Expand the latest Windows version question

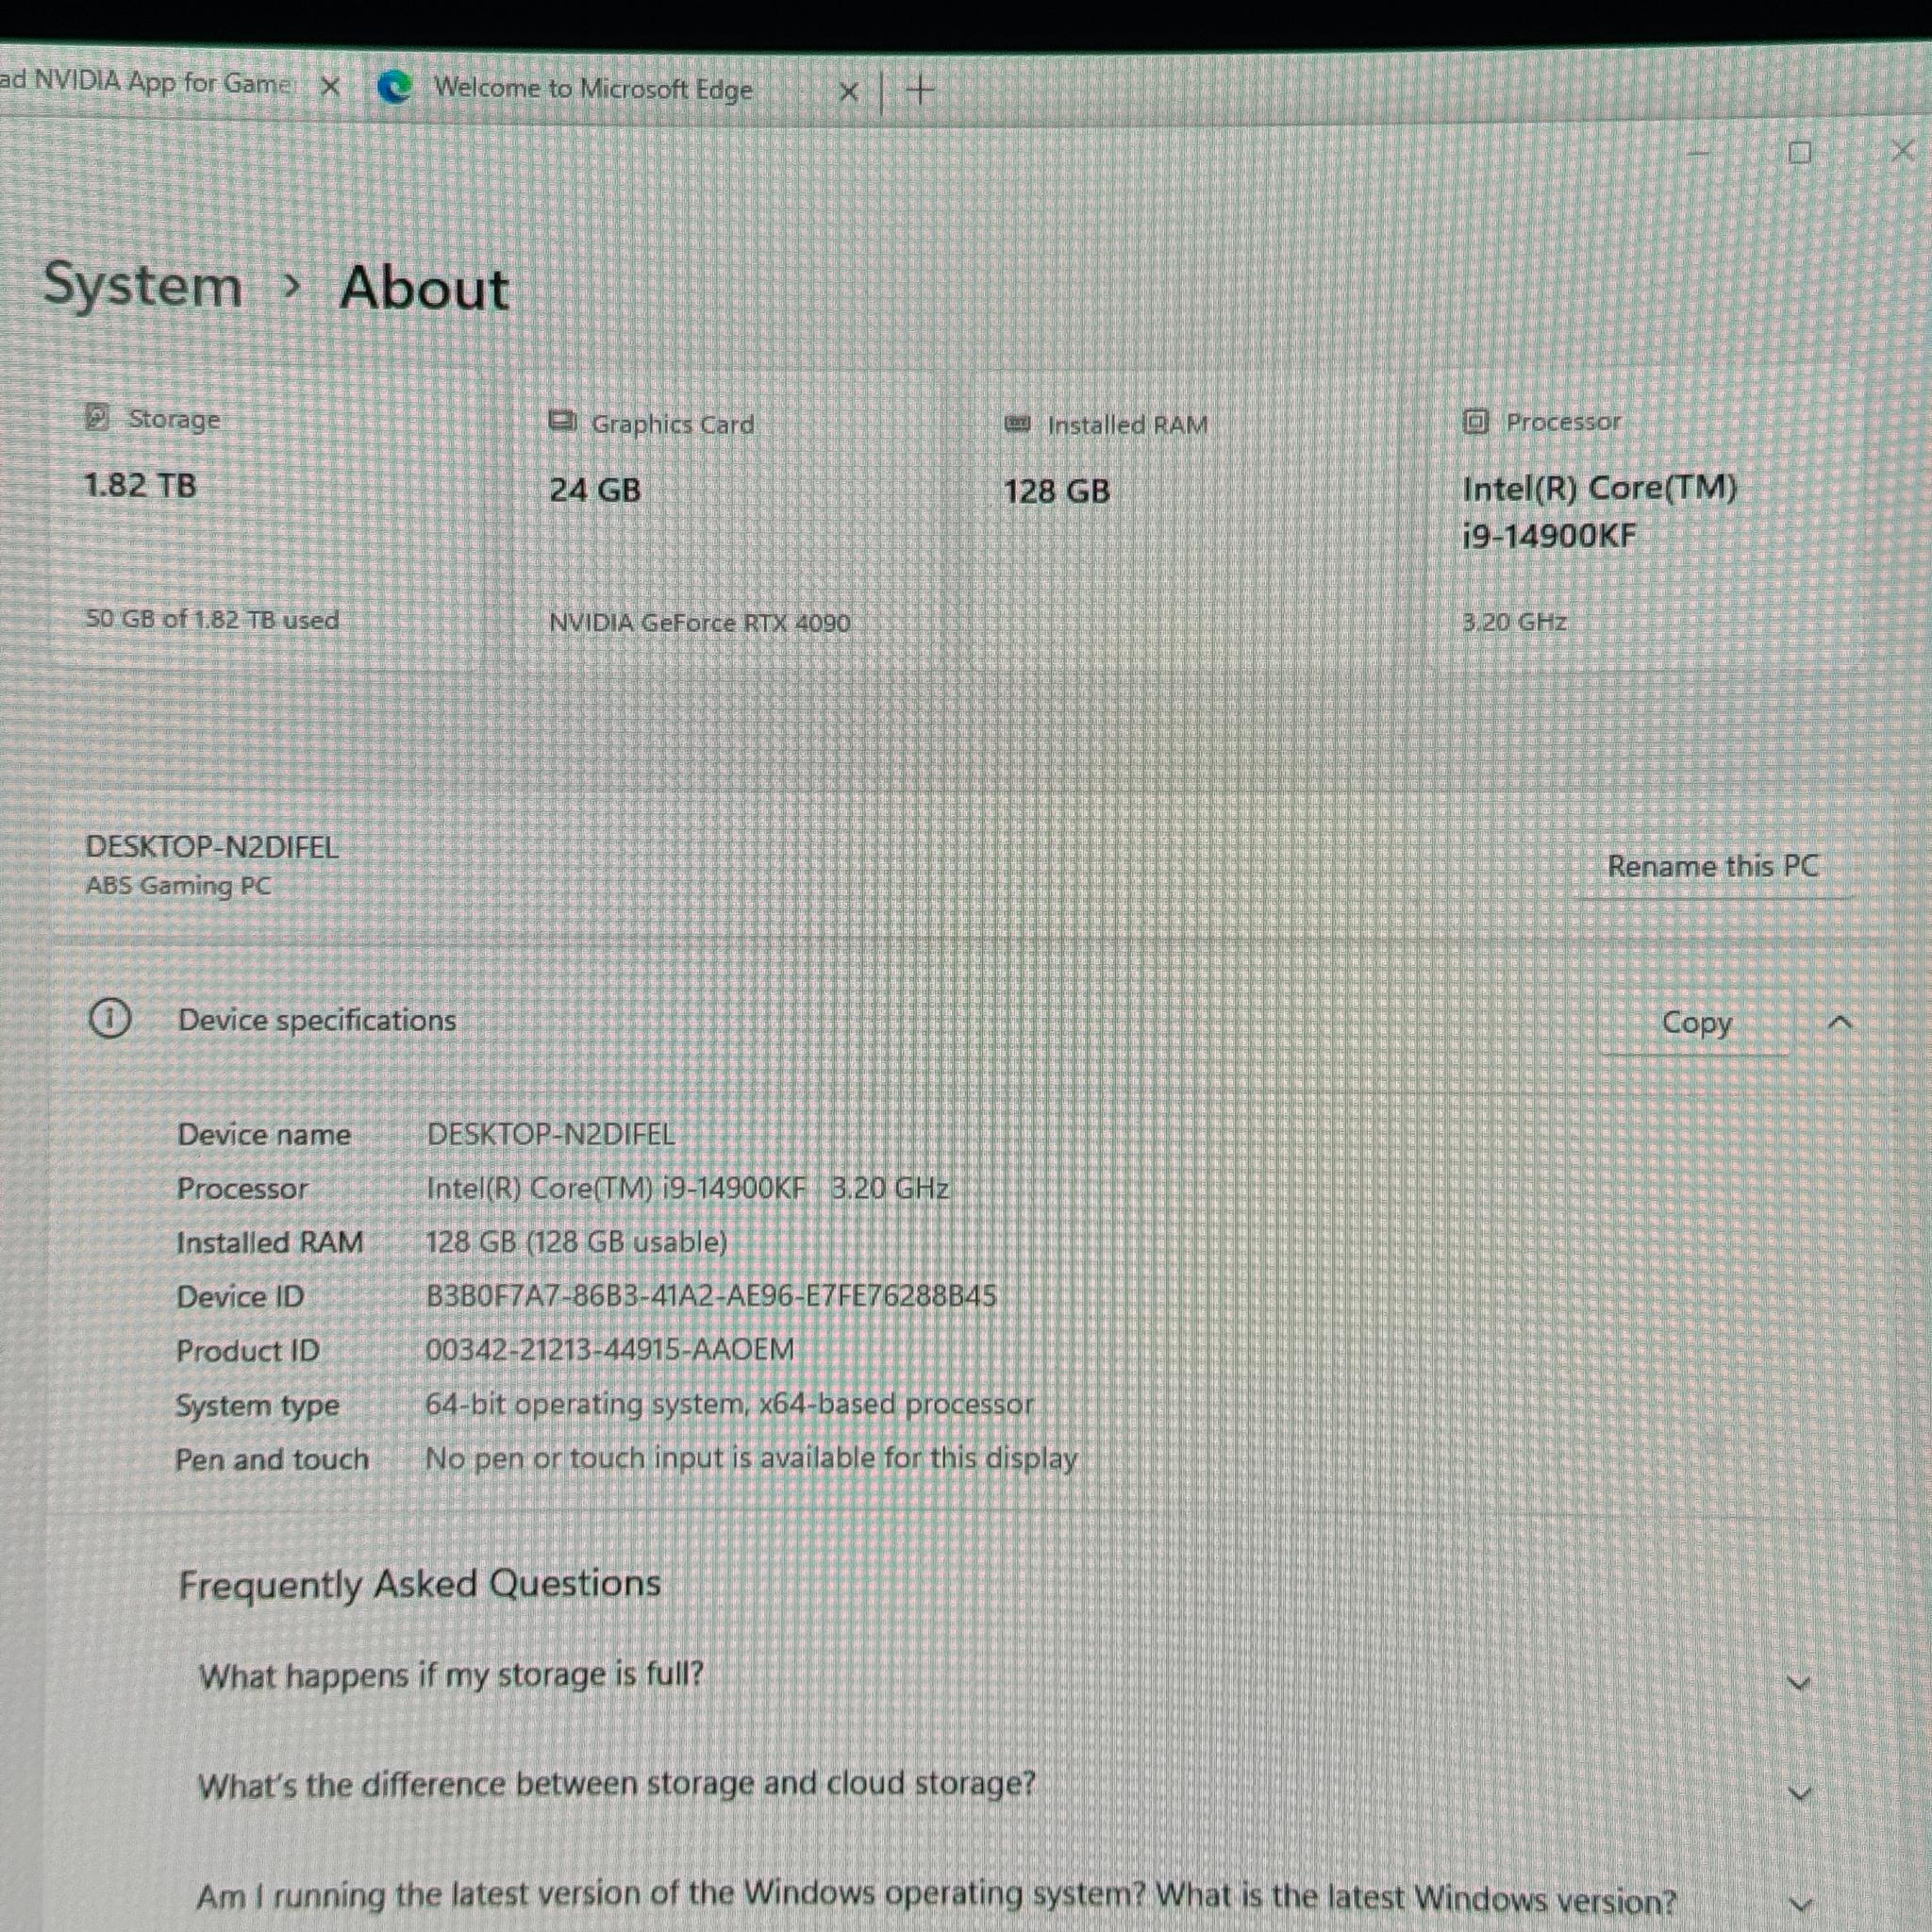(1798, 1903)
